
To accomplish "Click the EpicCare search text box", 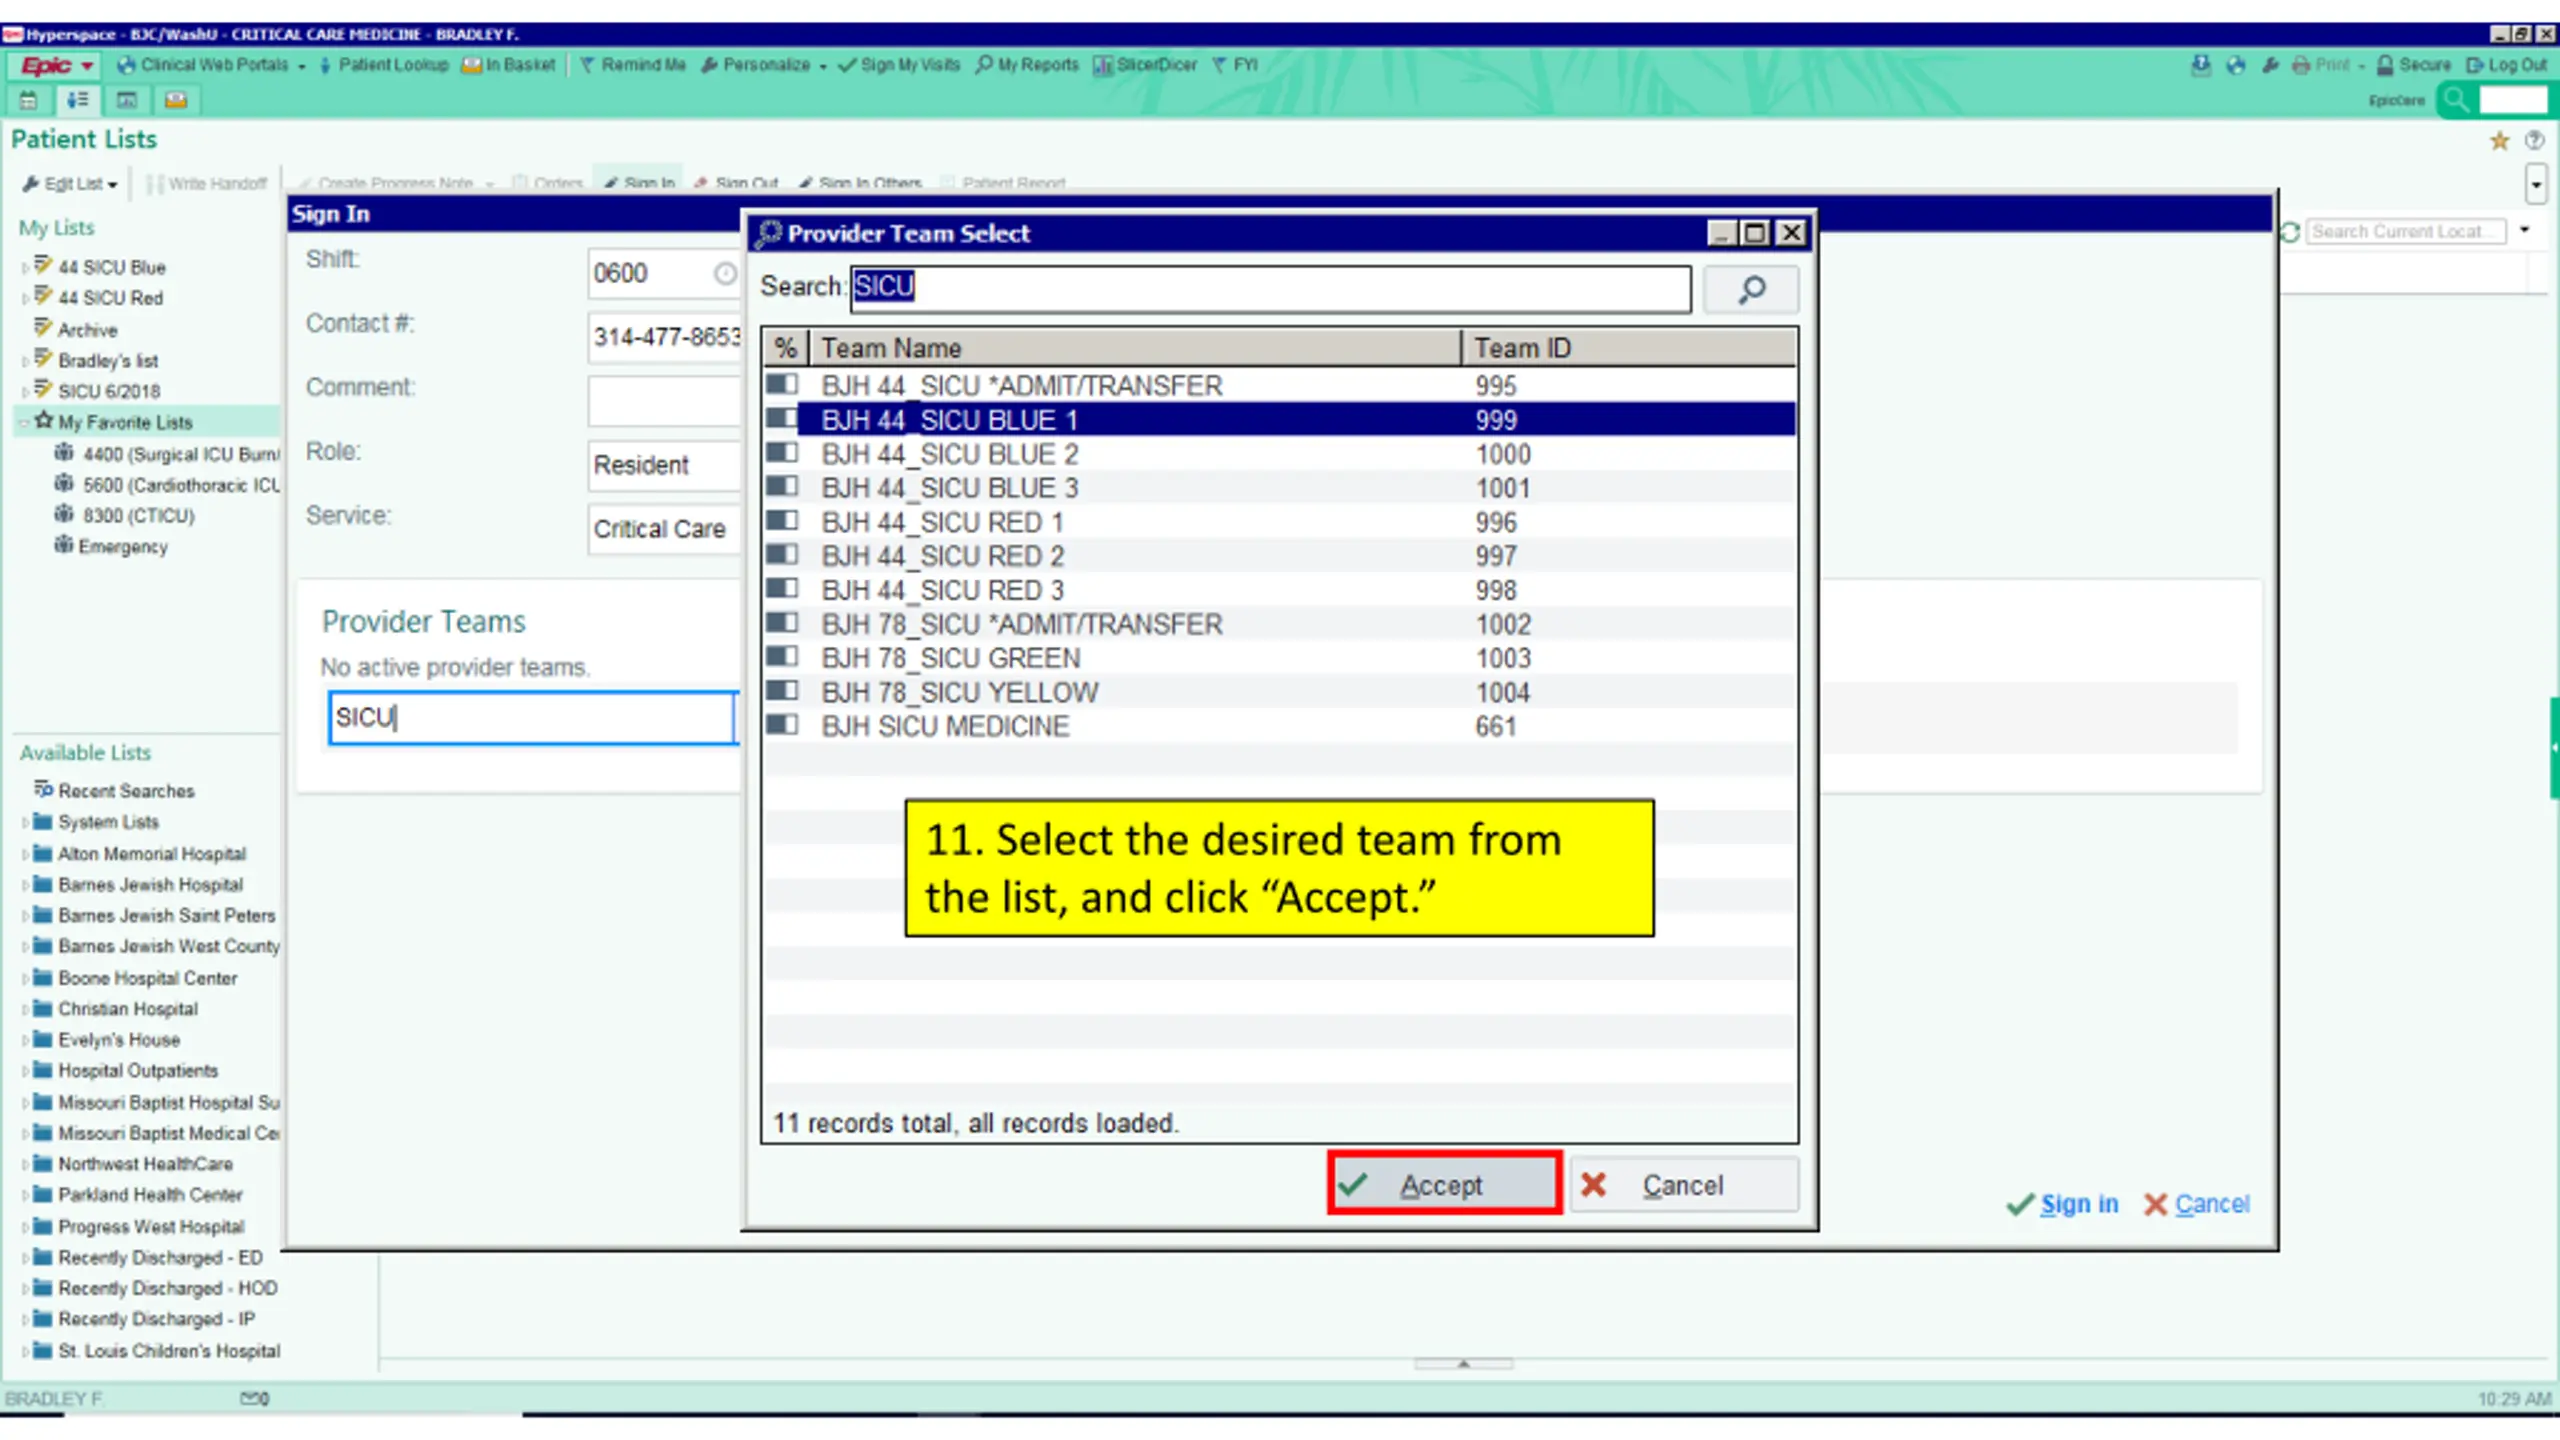I will click(2512, 100).
